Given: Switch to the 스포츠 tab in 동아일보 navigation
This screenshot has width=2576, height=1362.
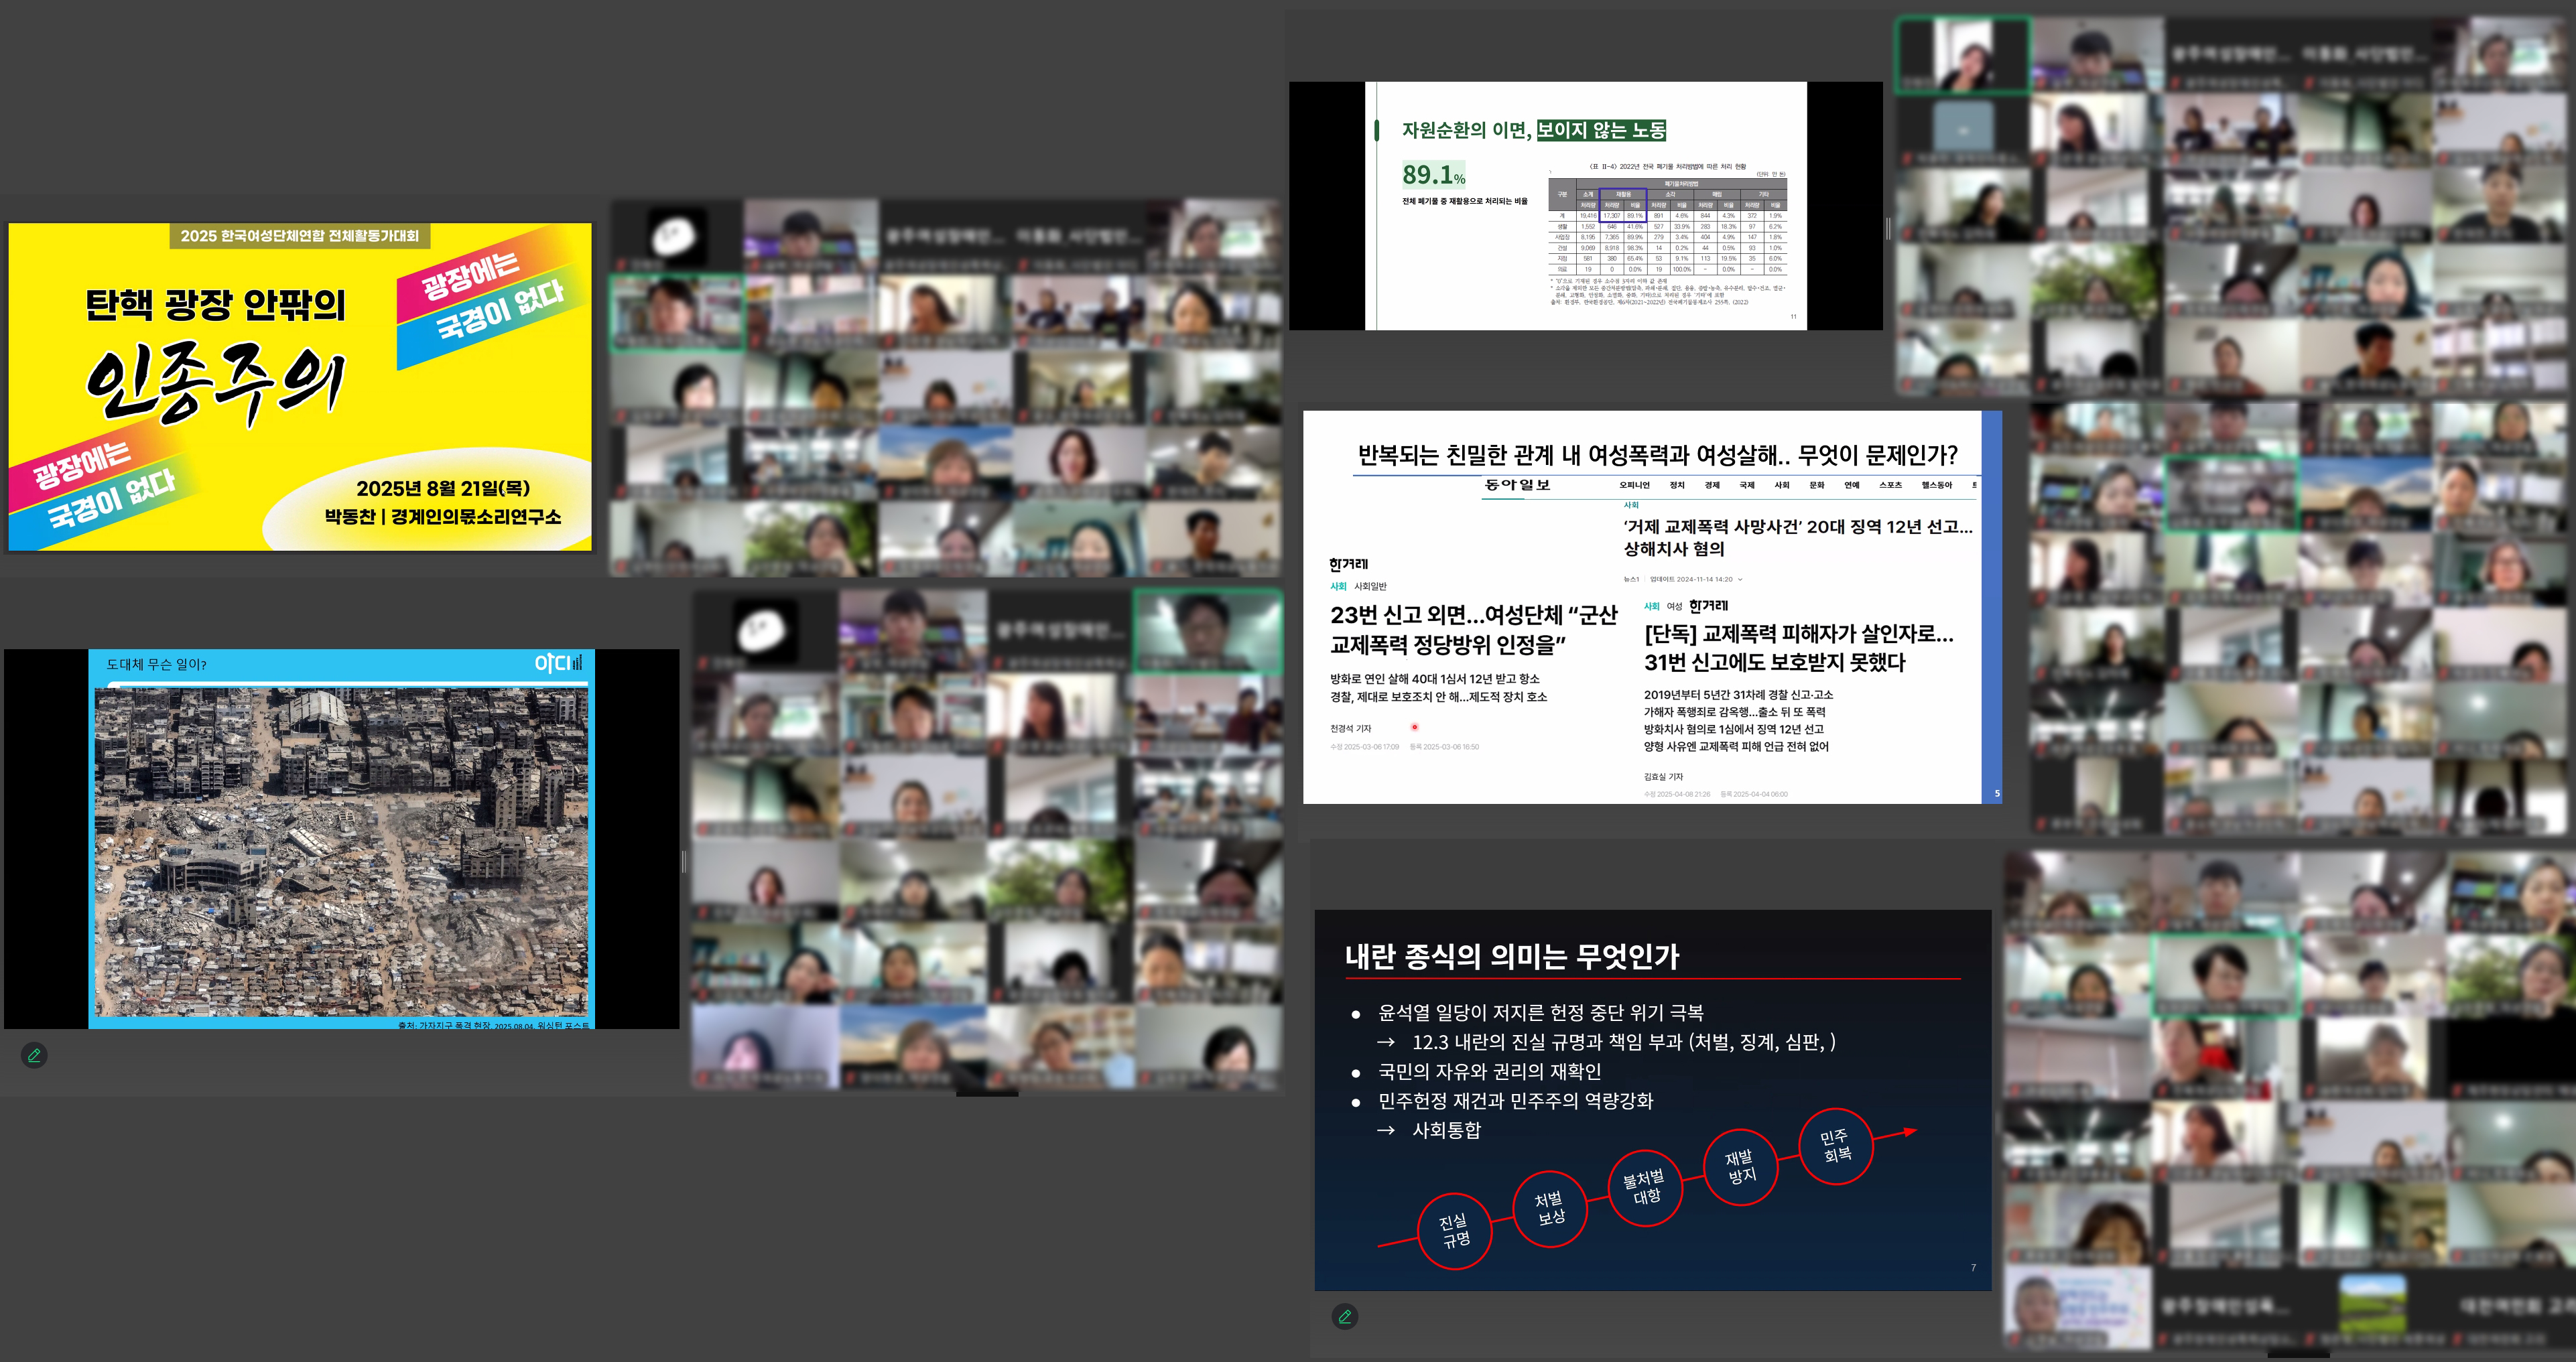Looking at the screenshot, I should coord(1890,485).
